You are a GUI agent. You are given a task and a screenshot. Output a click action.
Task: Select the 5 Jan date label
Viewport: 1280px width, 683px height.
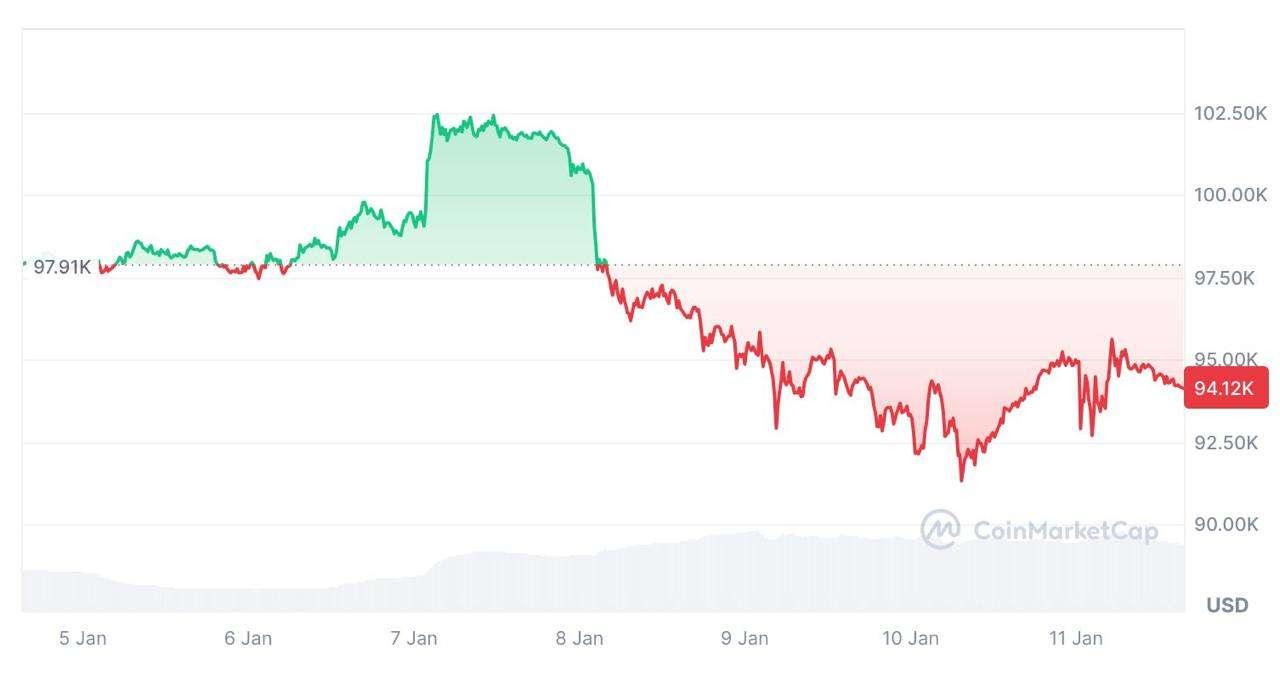coord(83,639)
